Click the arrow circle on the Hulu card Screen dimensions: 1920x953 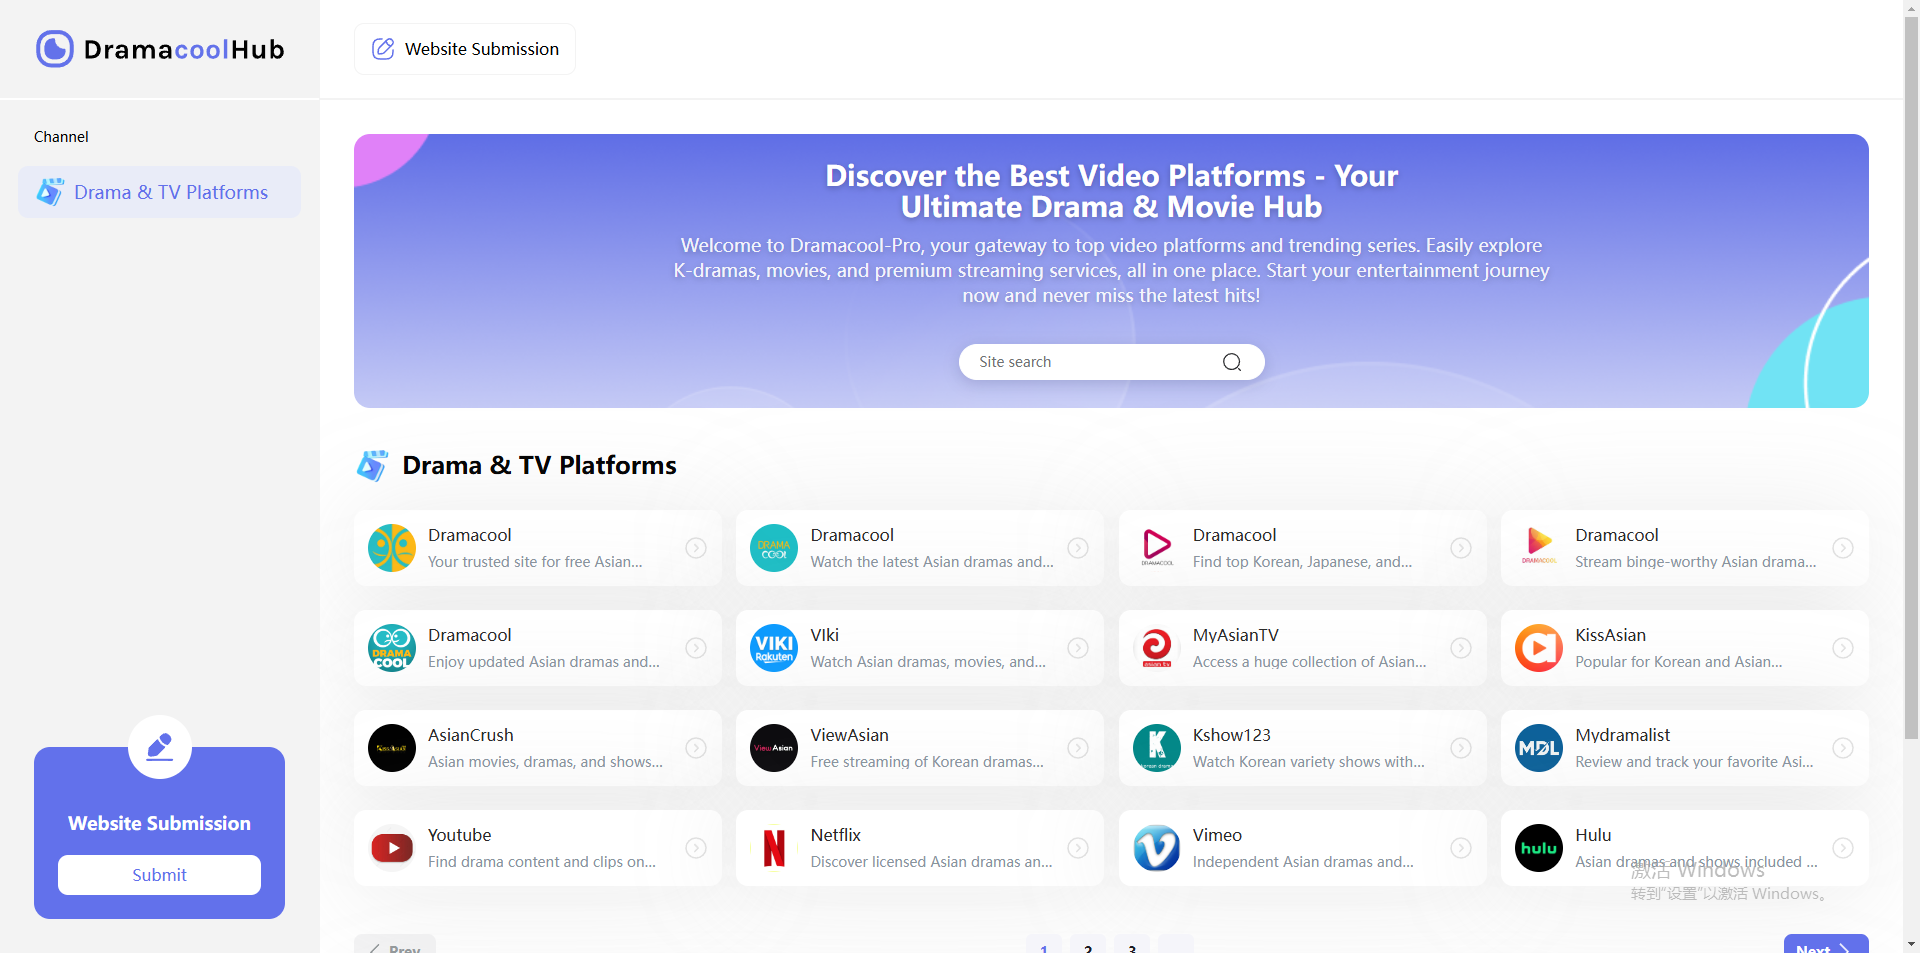click(x=1843, y=848)
